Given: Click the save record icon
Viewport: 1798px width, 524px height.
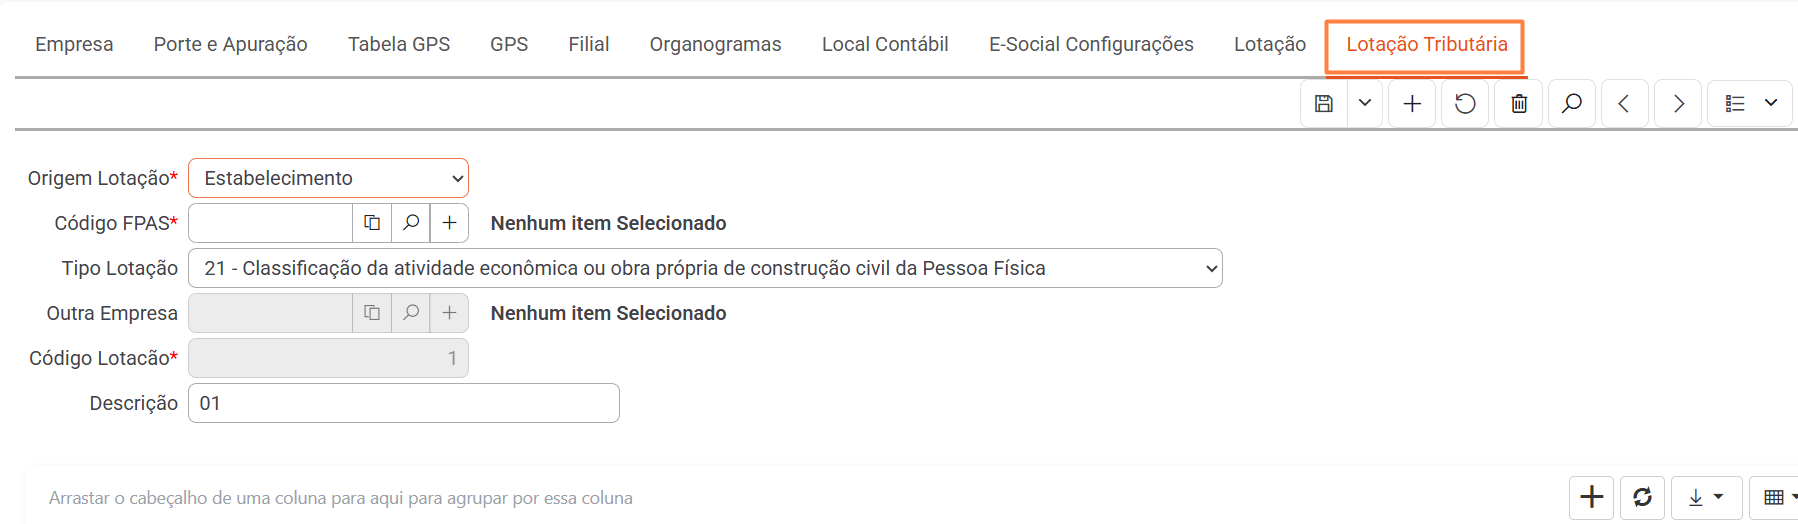Looking at the screenshot, I should click(1323, 104).
